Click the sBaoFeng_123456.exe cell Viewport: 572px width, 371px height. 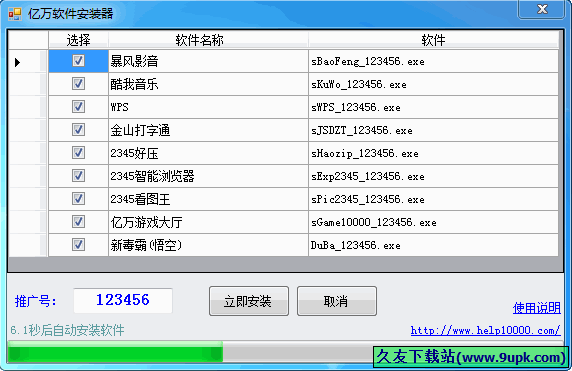click(433, 61)
